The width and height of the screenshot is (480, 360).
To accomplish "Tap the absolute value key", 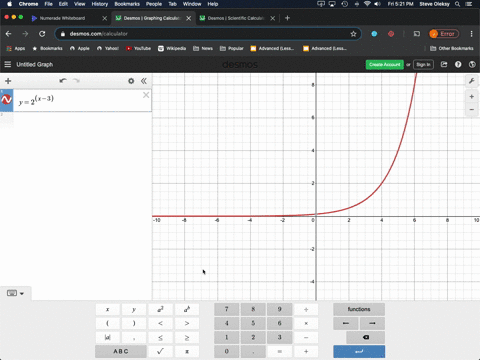I will pos(107,337).
